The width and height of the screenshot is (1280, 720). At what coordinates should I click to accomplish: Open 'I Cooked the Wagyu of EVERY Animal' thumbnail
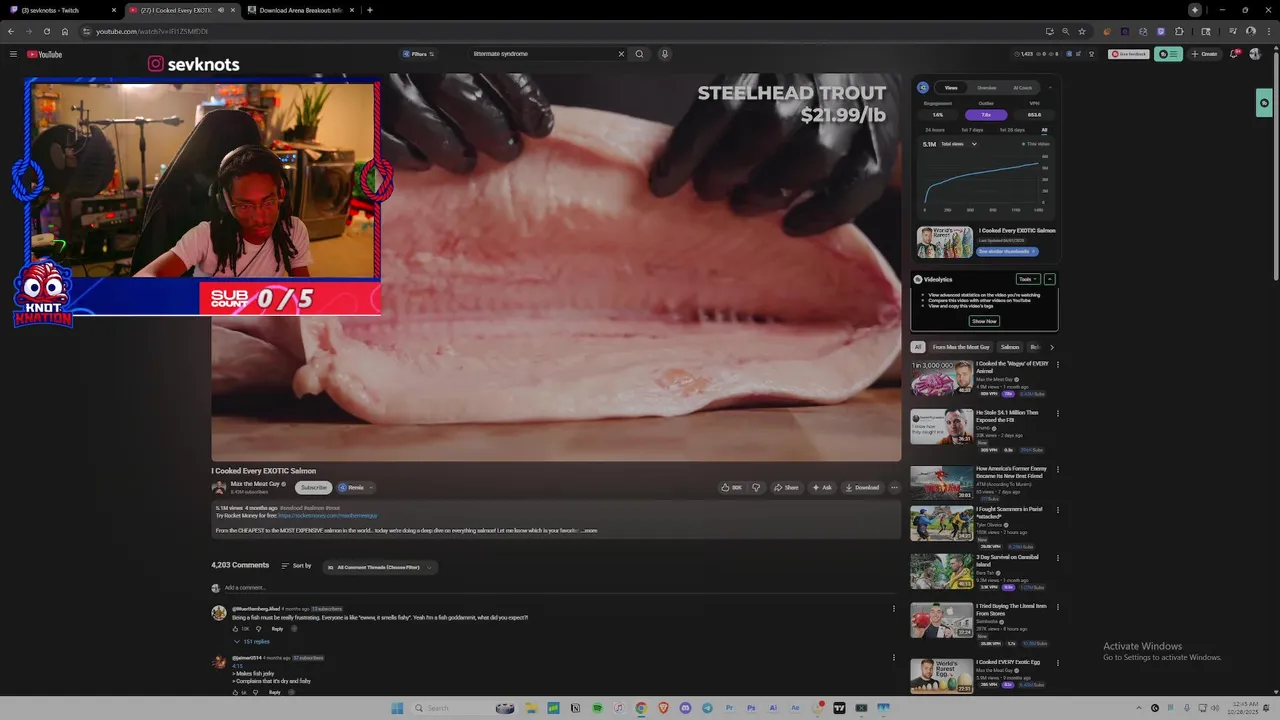(x=941, y=378)
